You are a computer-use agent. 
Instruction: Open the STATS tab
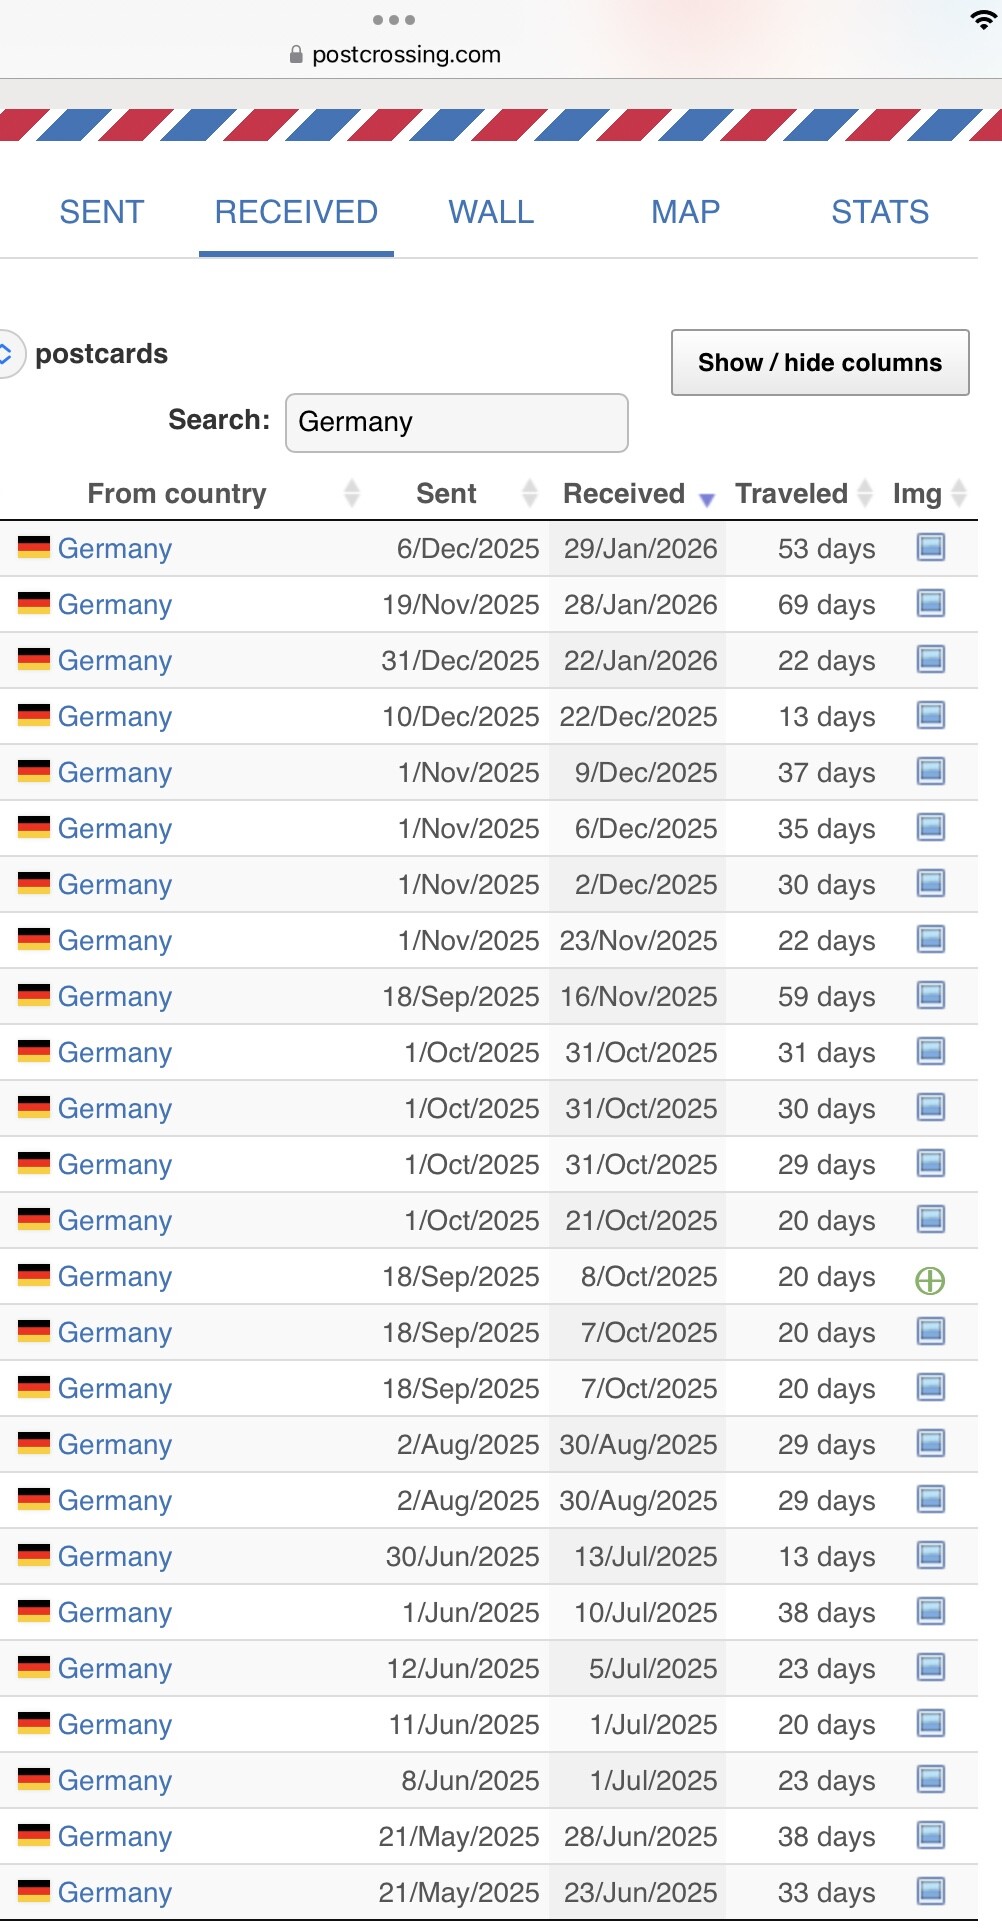[880, 212]
